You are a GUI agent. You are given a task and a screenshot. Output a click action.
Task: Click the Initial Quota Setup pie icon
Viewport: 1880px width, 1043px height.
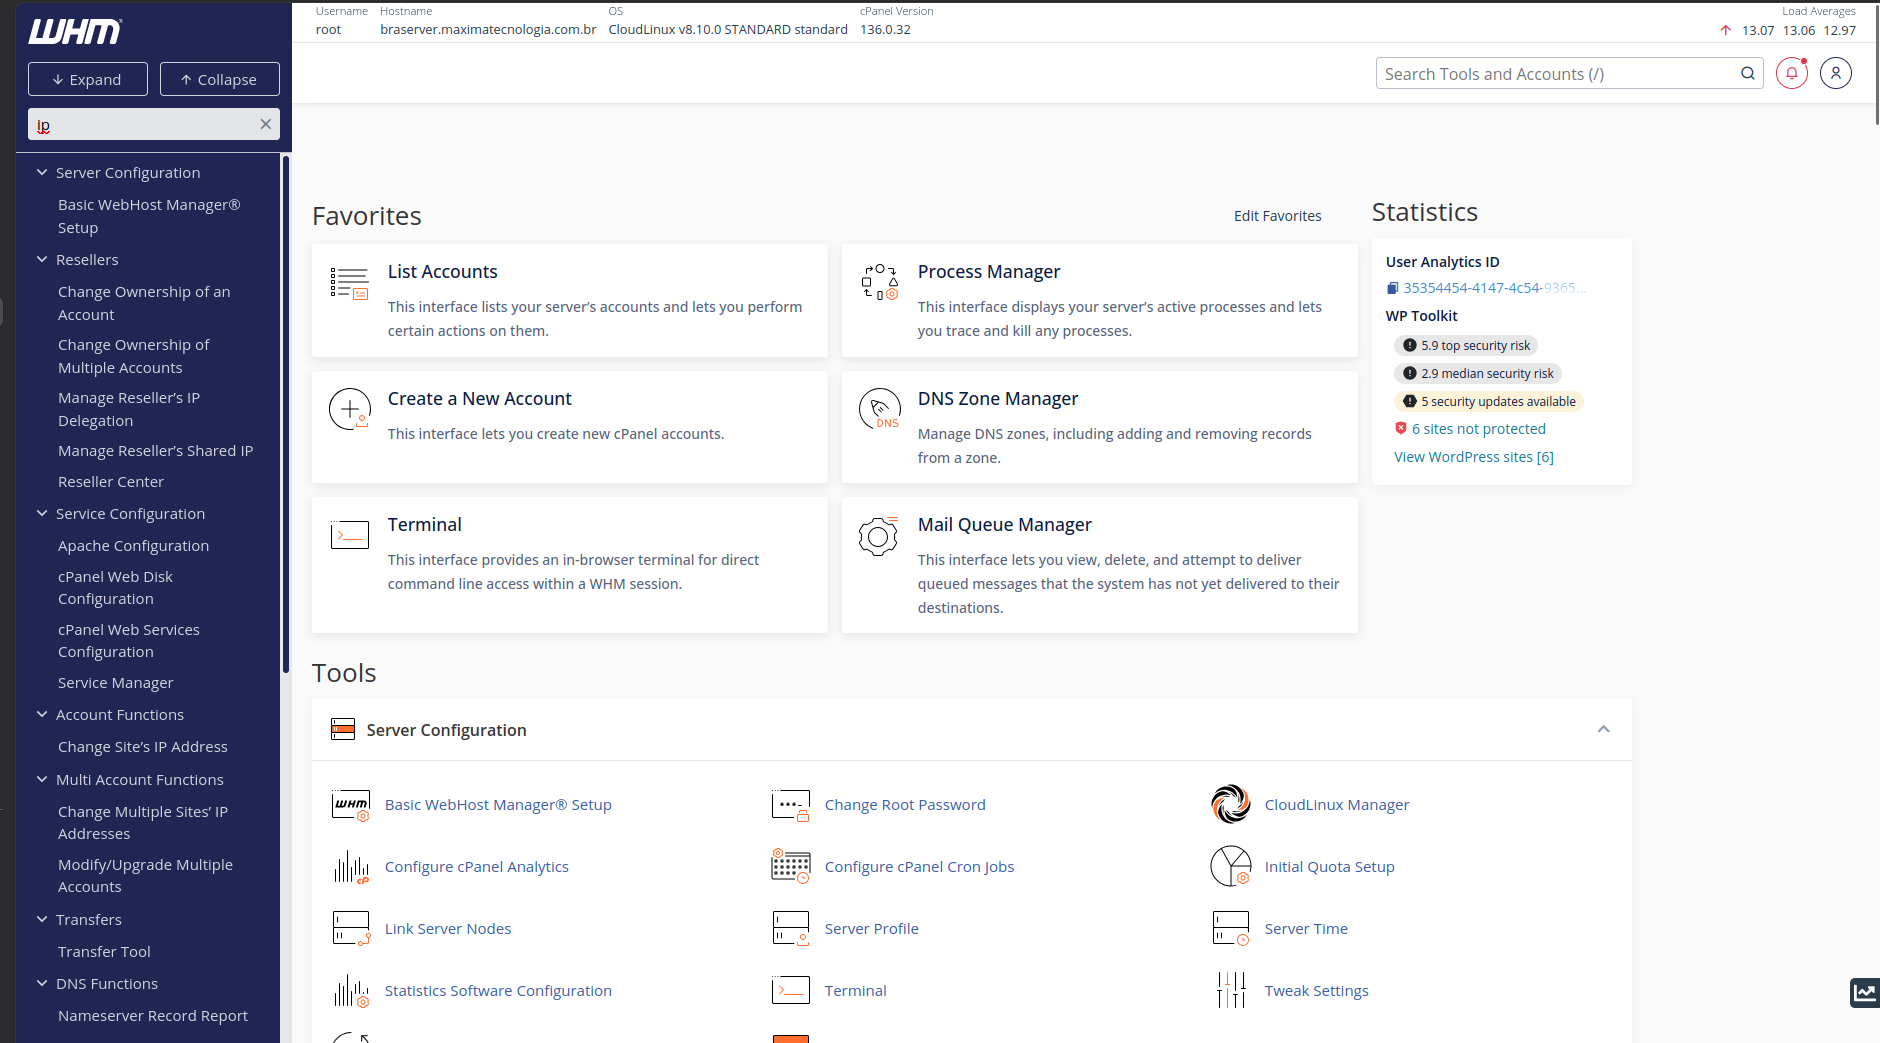pyautogui.click(x=1231, y=866)
